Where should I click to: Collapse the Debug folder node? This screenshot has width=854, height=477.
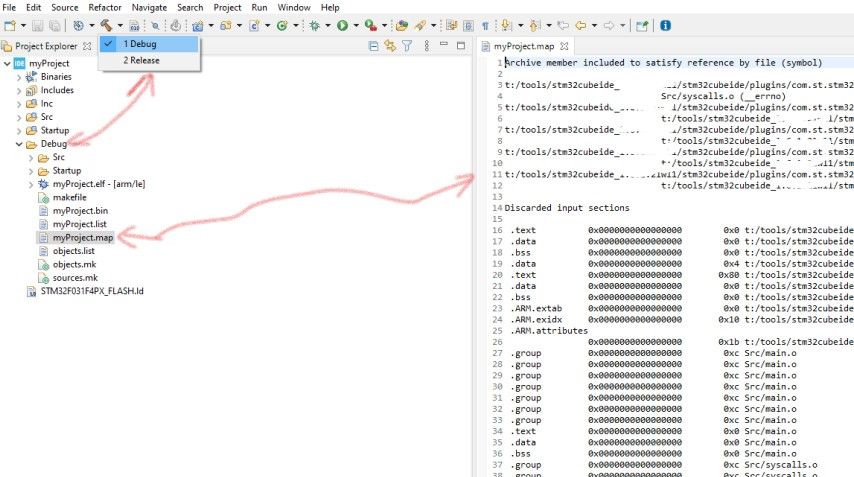[19, 144]
